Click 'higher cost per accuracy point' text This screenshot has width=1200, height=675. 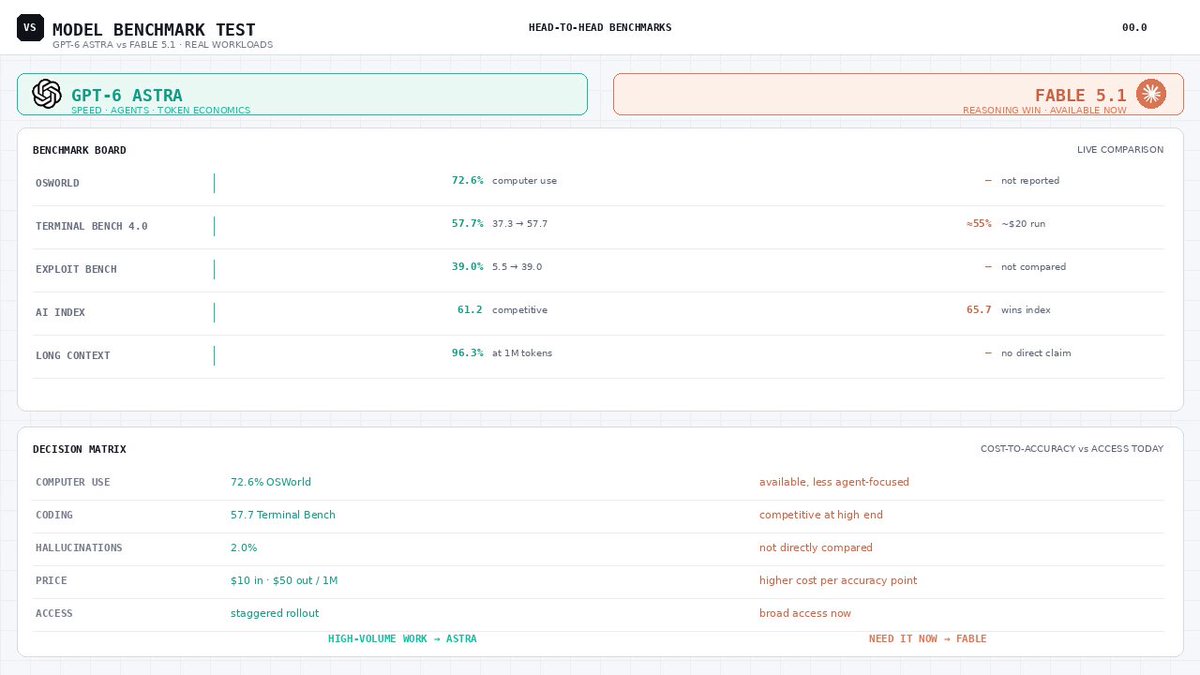click(x=838, y=581)
